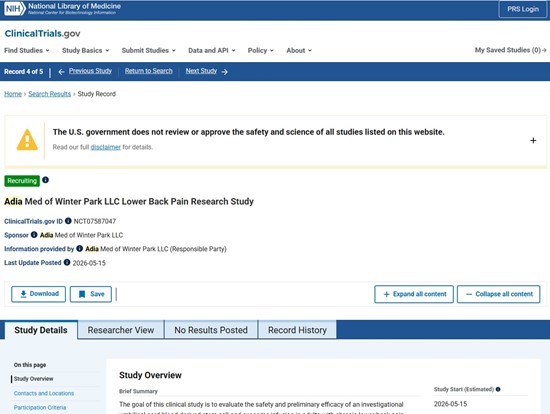This screenshot has width=550, height=414.
Task: Open the Find Studies dropdown menu
Action: [x=27, y=50]
